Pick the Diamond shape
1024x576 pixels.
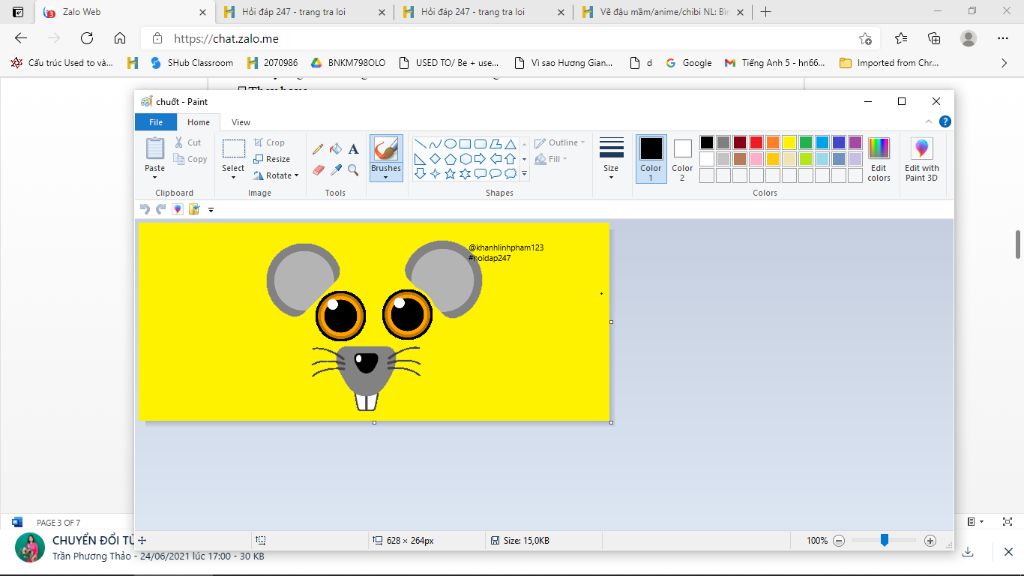coord(435,159)
